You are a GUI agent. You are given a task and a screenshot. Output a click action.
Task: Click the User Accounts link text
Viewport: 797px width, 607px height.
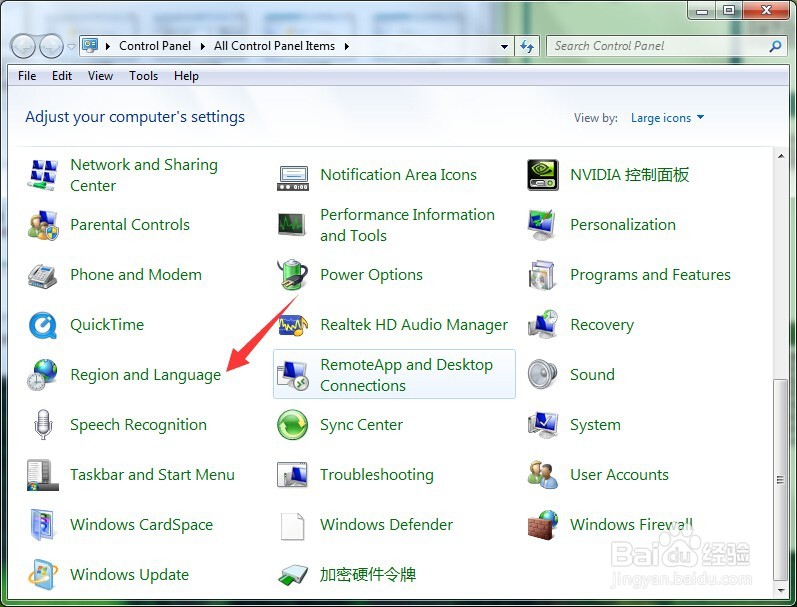619,475
